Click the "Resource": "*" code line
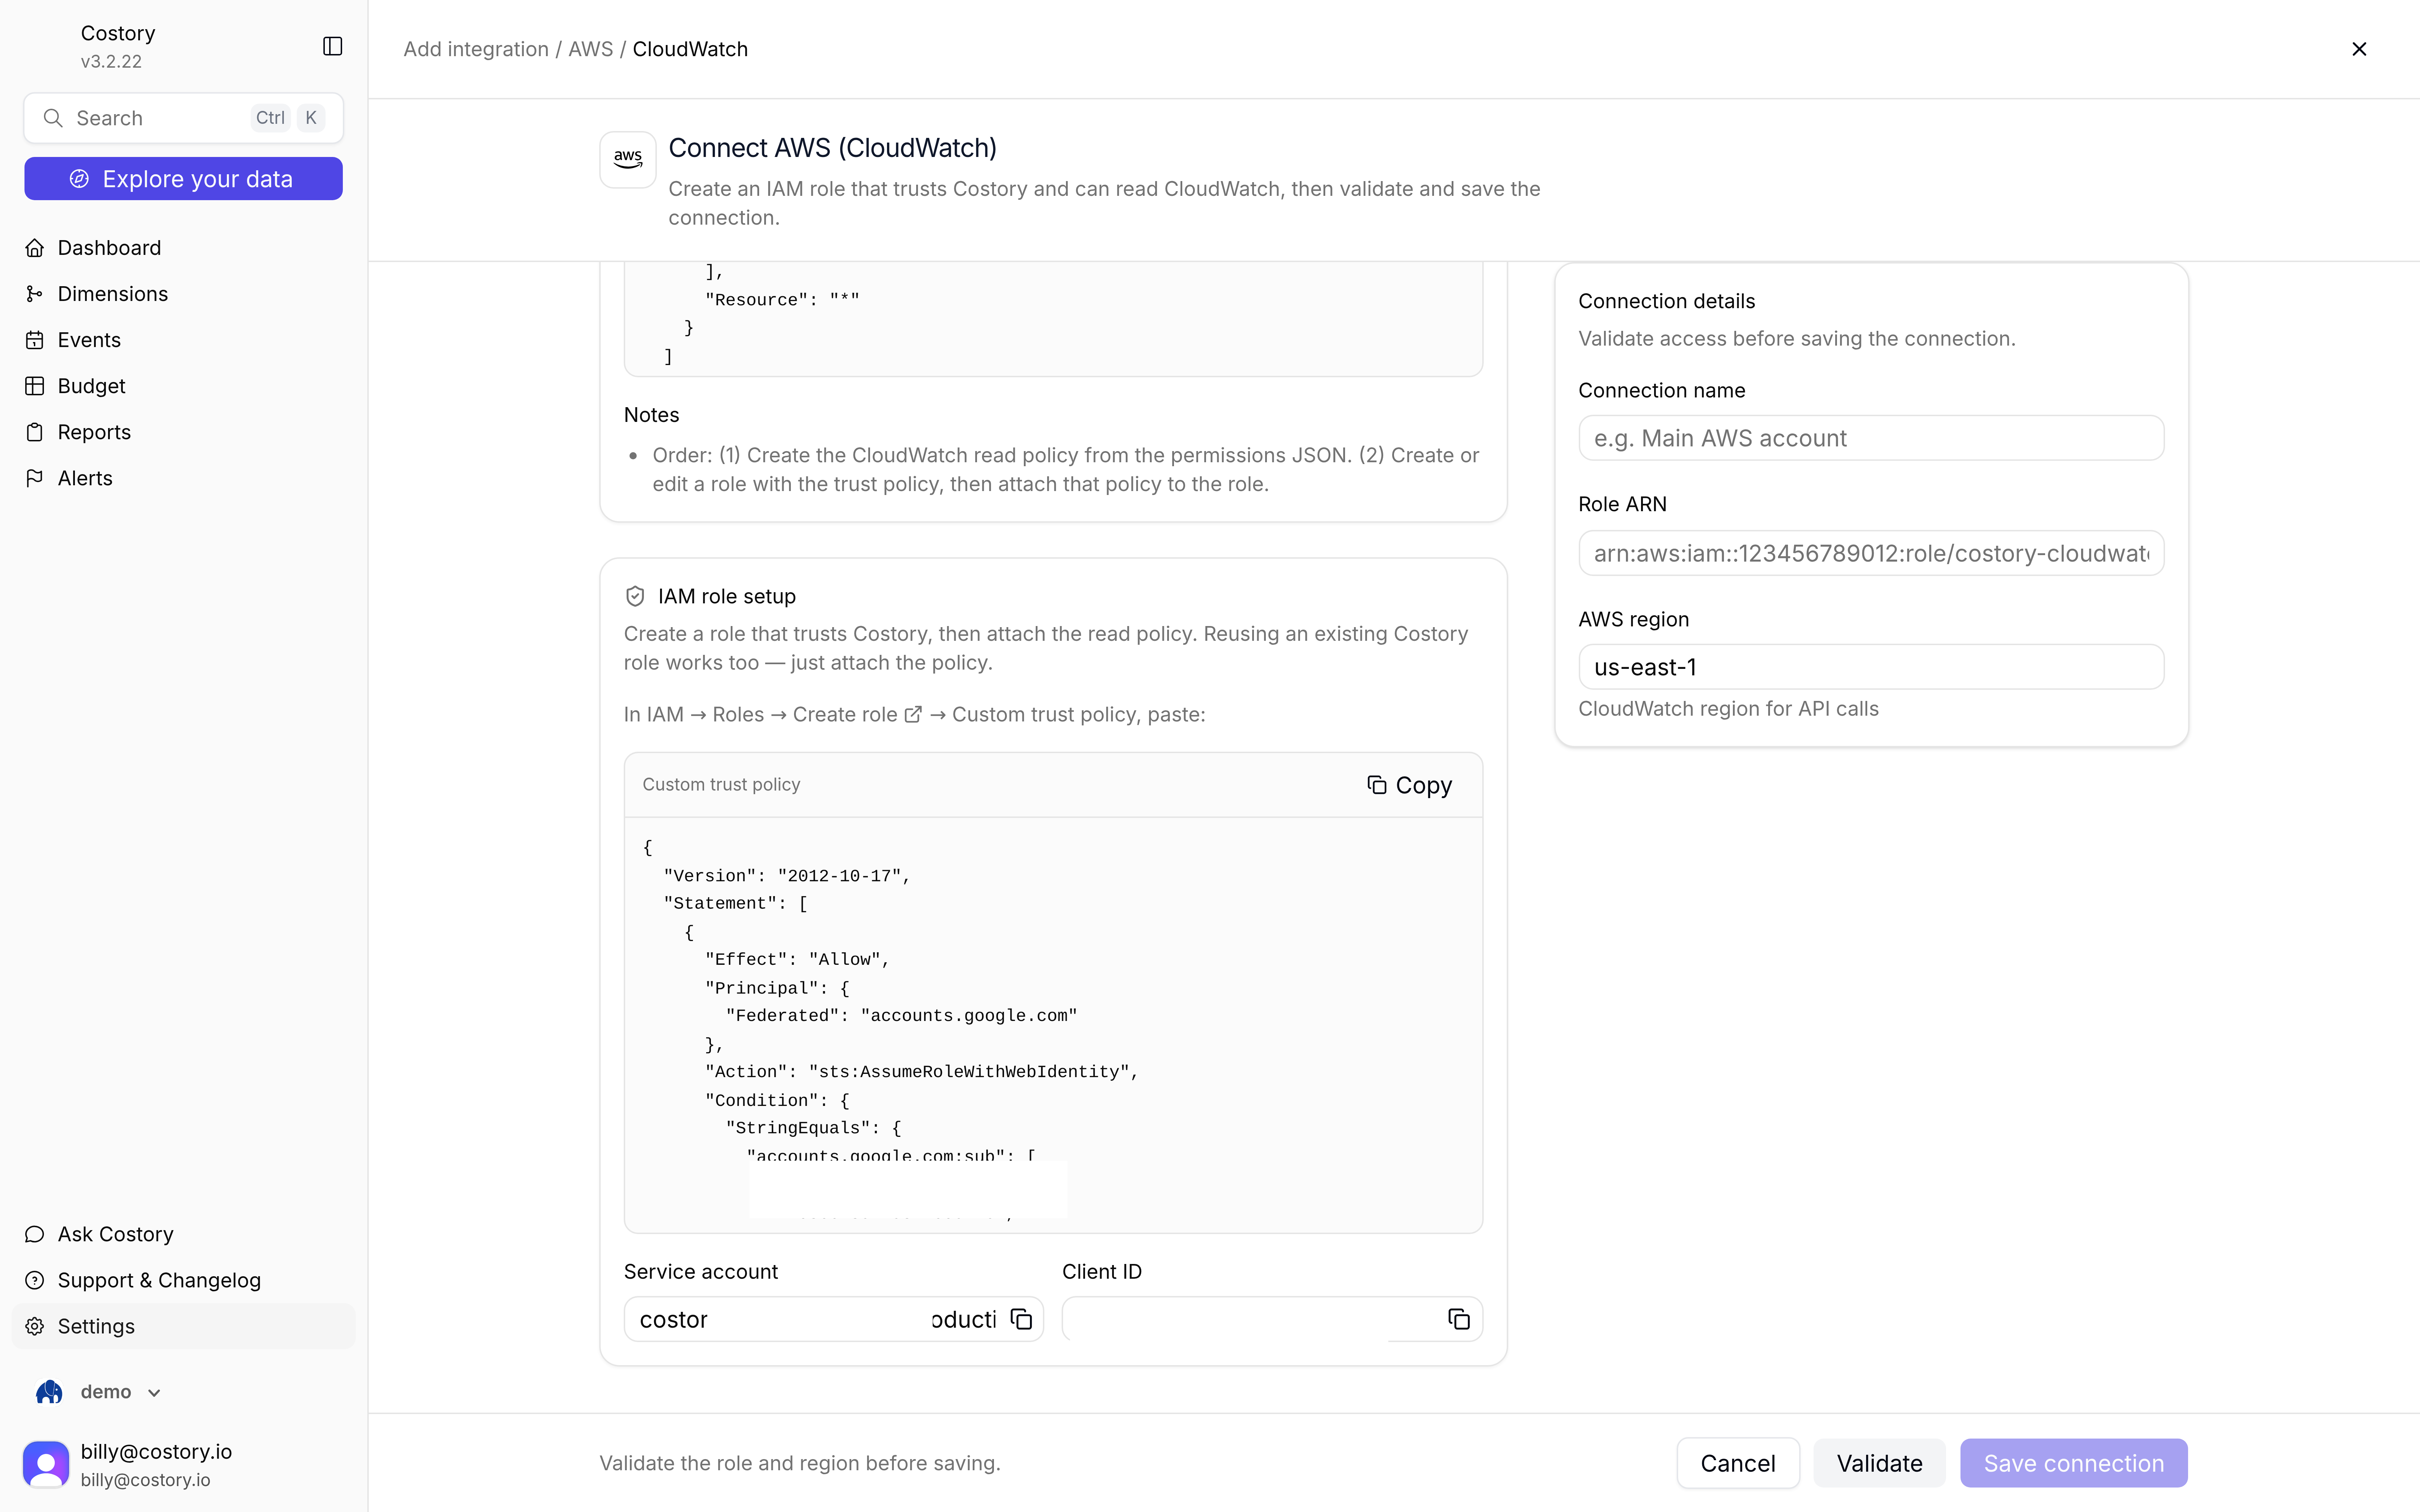The height and width of the screenshot is (1512, 2420). point(782,300)
